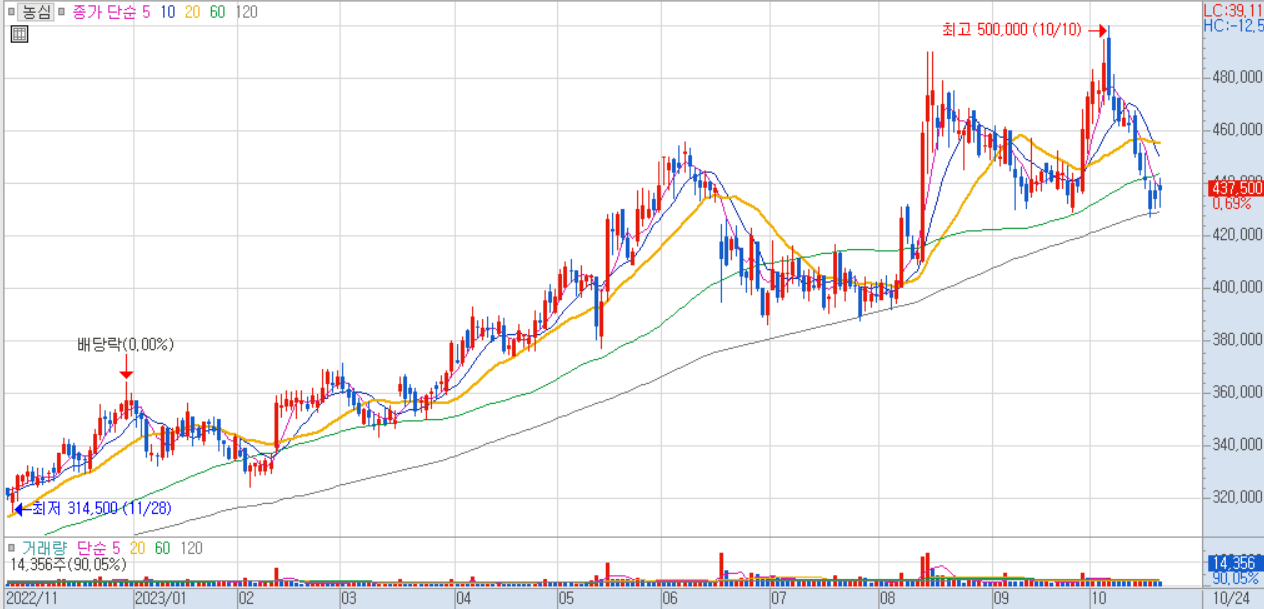Click the 최저 314,500 (11/28) low annotation
This screenshot has width=1264, height=609.
pos(102,508)
